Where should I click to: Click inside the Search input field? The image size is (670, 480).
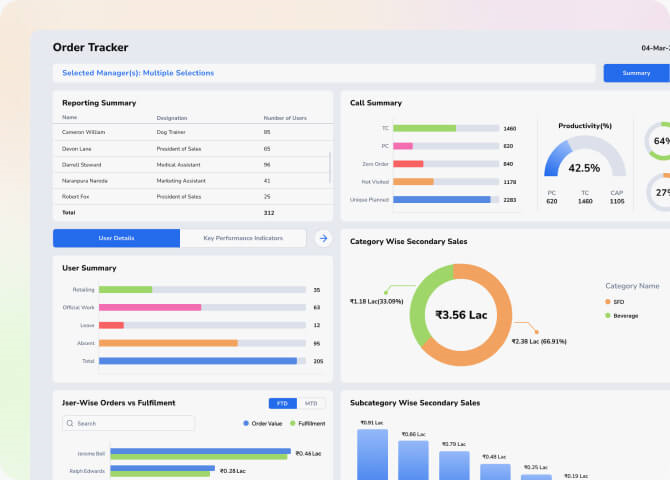[130, 423]
